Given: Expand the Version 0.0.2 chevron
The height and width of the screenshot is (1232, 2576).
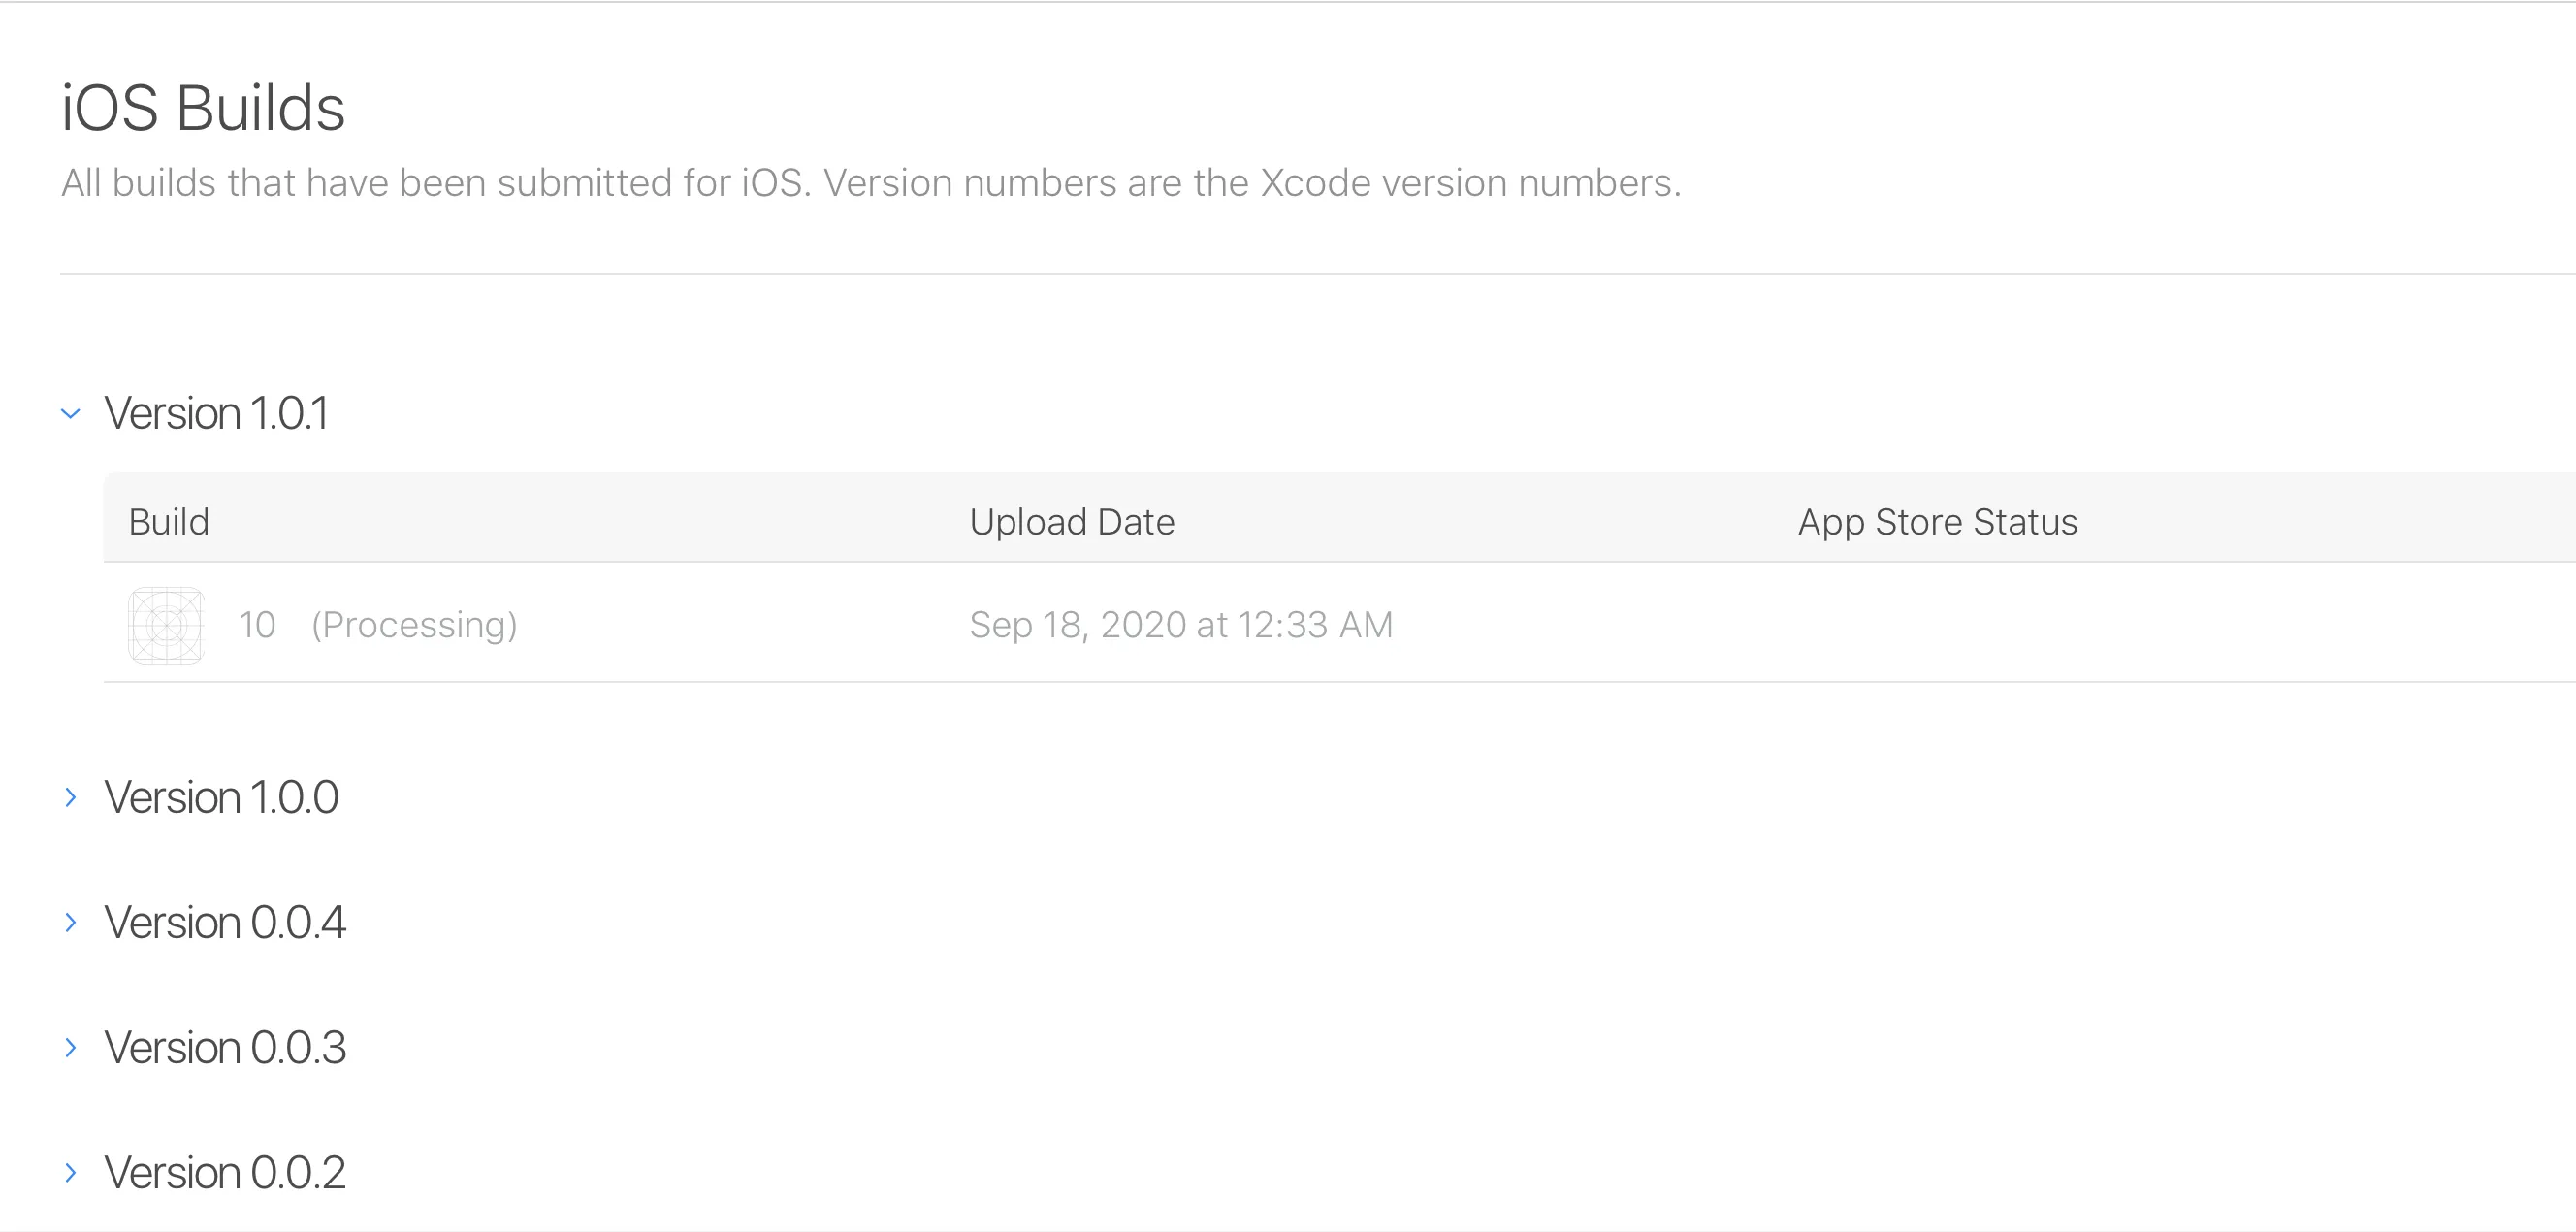Looking at the screenshot, I should tap(70, 1172).
